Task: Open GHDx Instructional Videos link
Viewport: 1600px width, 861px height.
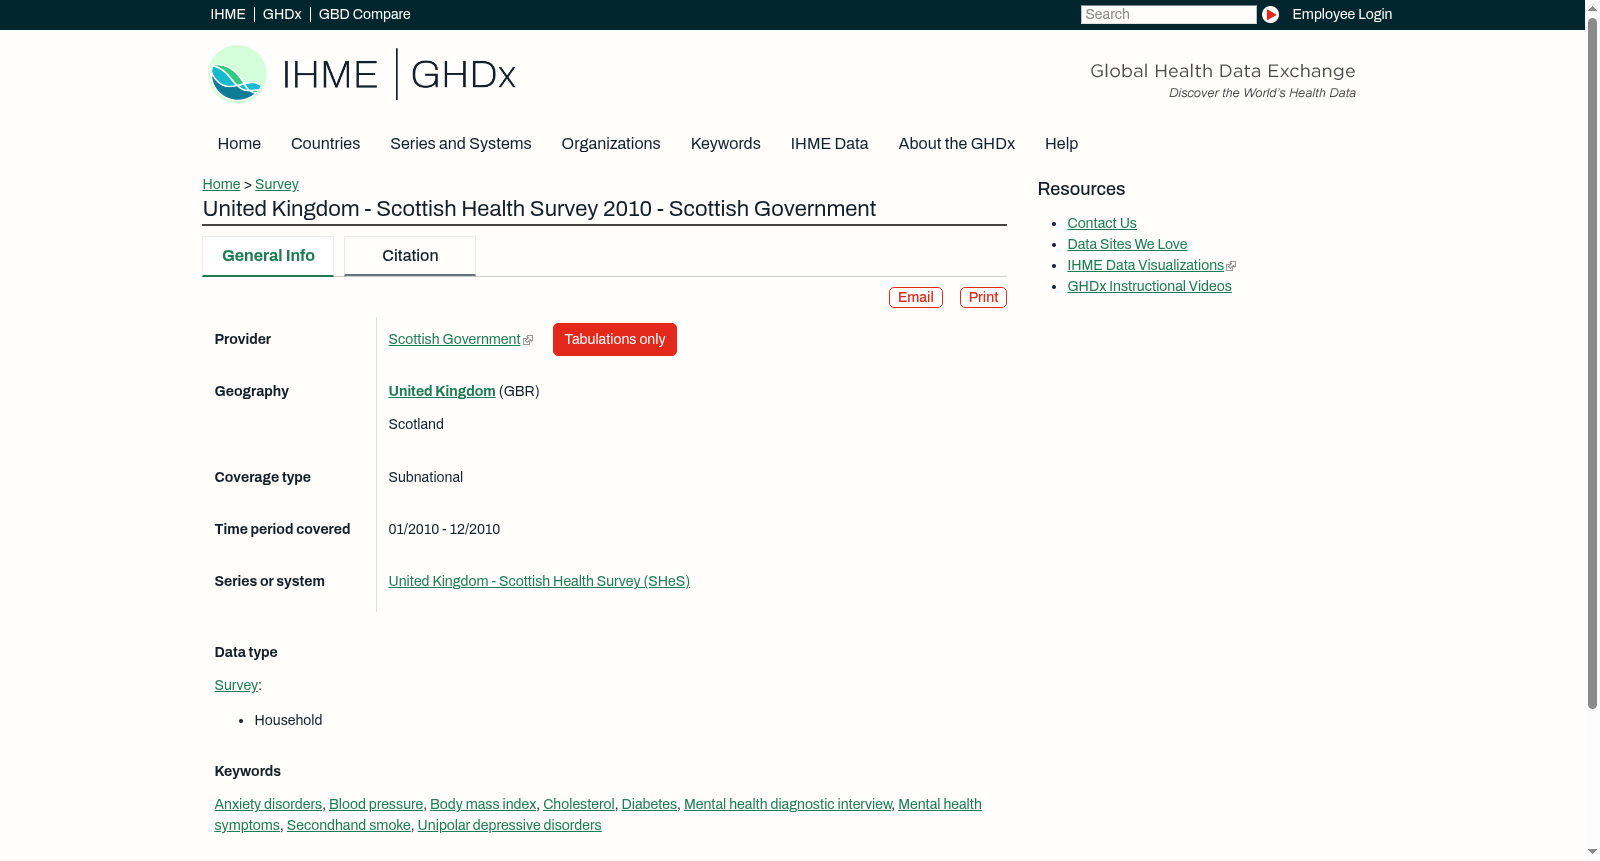Action: pyautogui.click(x=1150, y=286)
